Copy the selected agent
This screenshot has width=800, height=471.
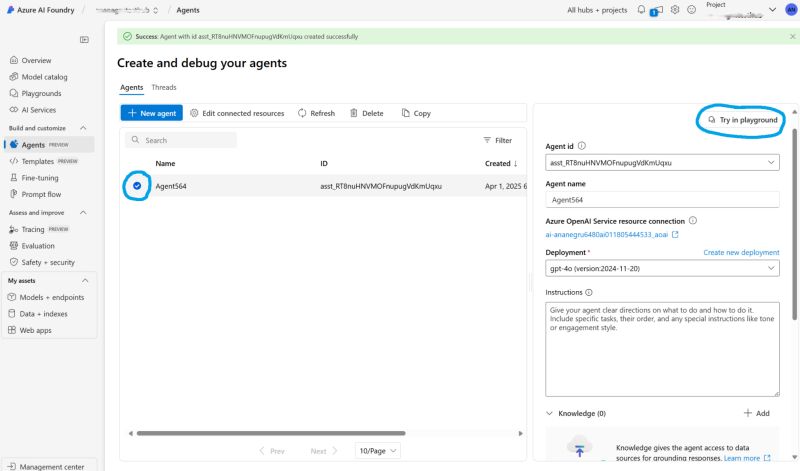[x=416, y=113]
